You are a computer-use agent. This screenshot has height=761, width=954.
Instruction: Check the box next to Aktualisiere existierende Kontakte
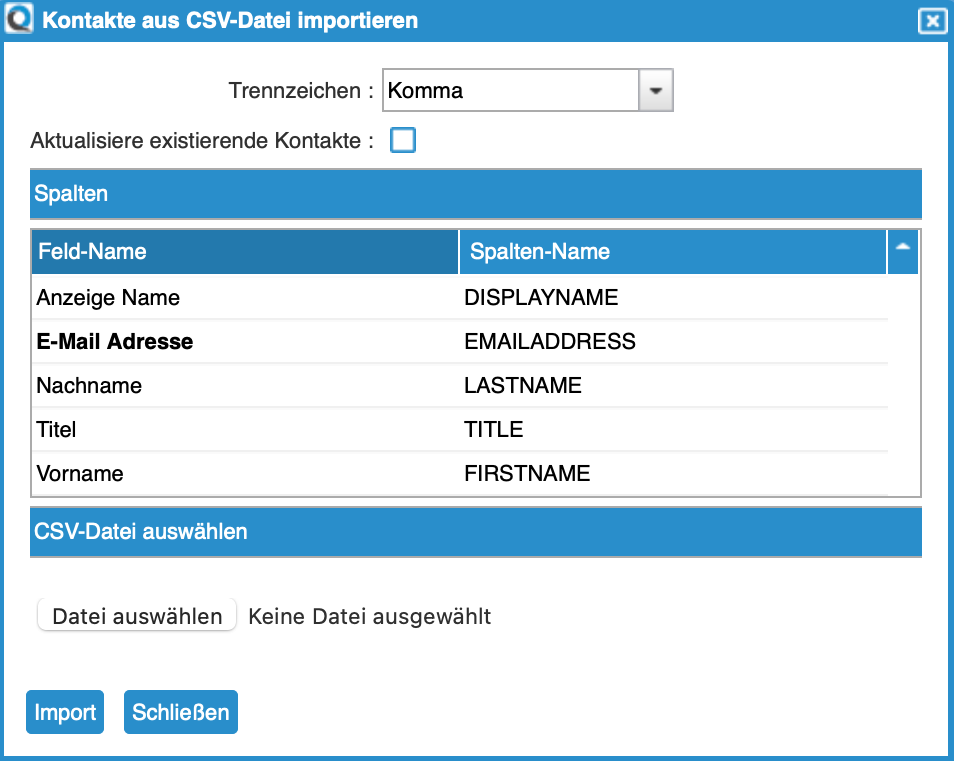pyautogui.click(x=403, y=140)
